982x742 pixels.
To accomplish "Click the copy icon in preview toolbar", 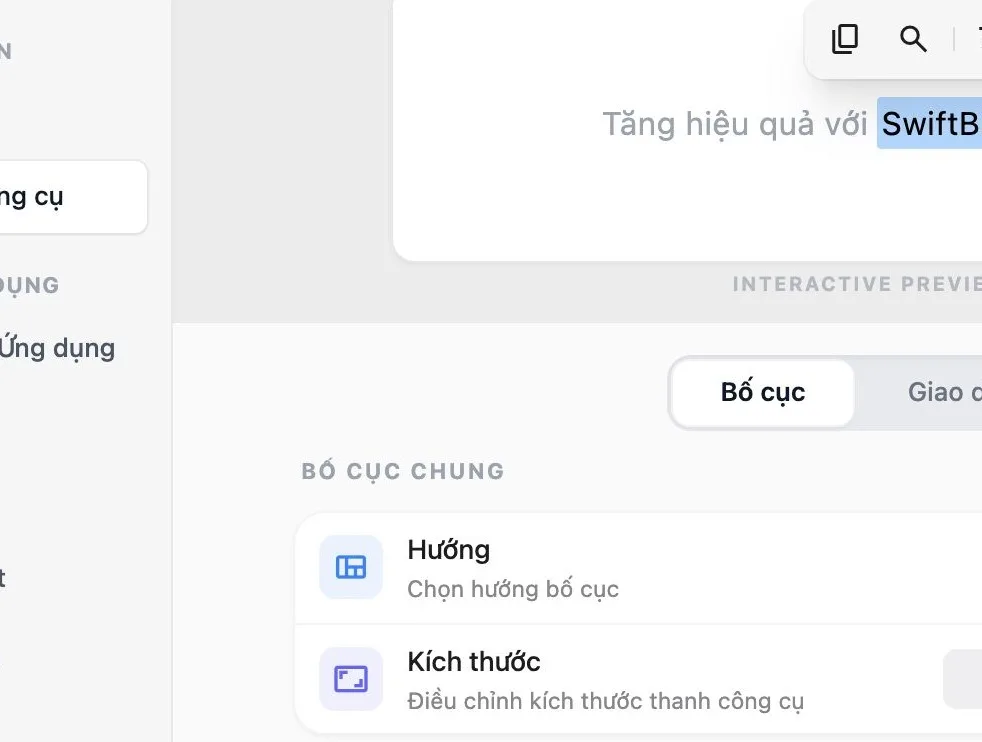I will pos(844,39).
